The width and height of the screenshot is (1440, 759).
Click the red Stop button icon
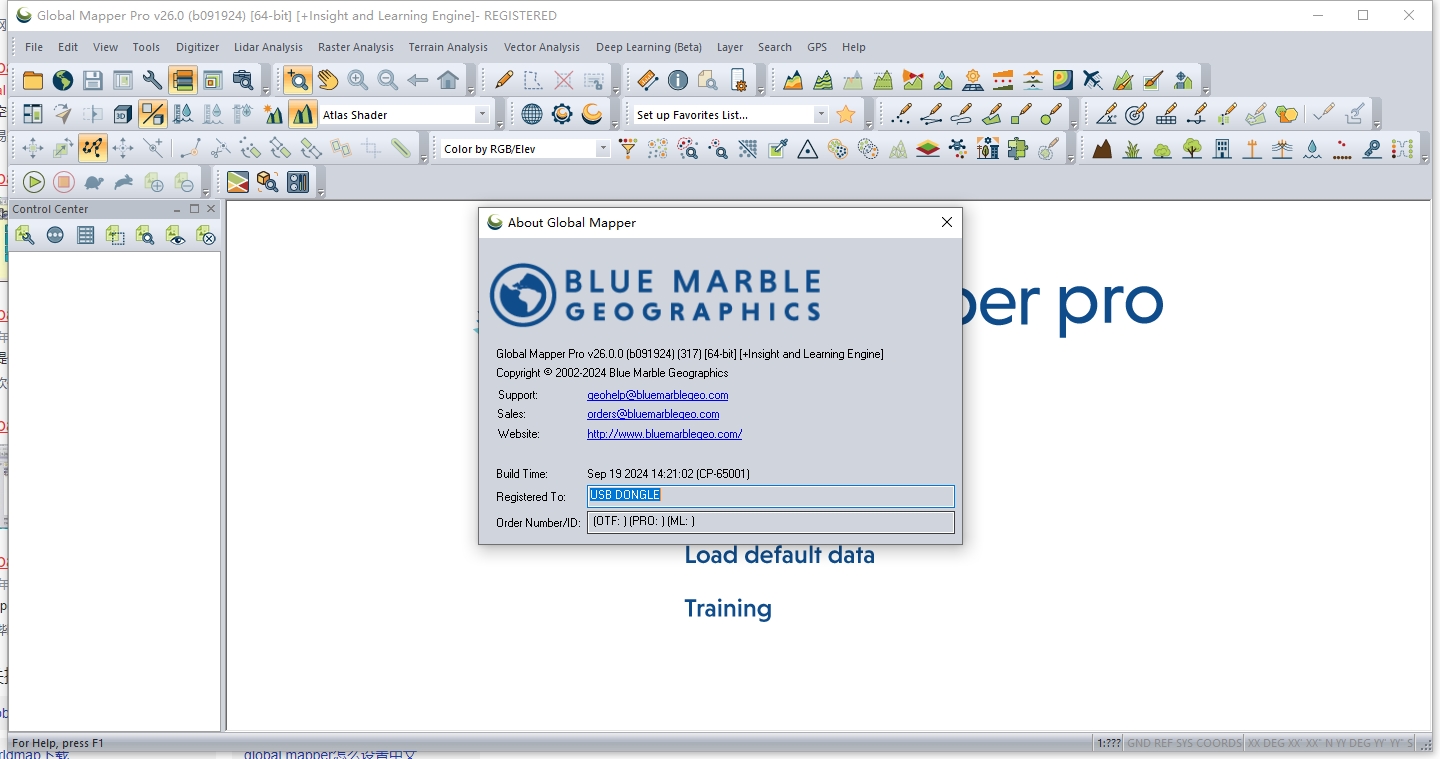click(x=64, y=182)
